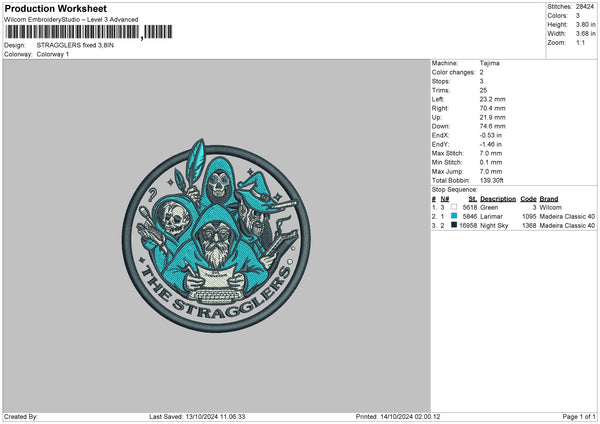Click the Night Sky thread color swatch
The image size is (600, 424).
coord(454,225)
